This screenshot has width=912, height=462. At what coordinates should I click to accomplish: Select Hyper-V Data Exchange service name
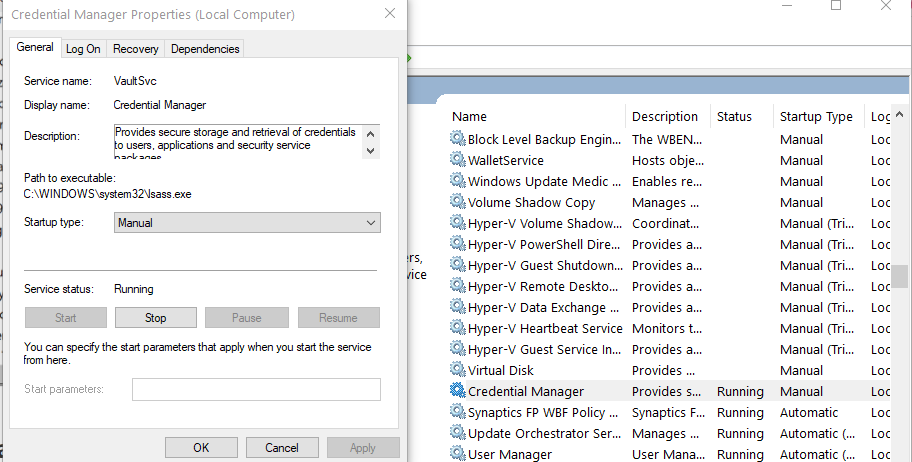tap(544, 307)
